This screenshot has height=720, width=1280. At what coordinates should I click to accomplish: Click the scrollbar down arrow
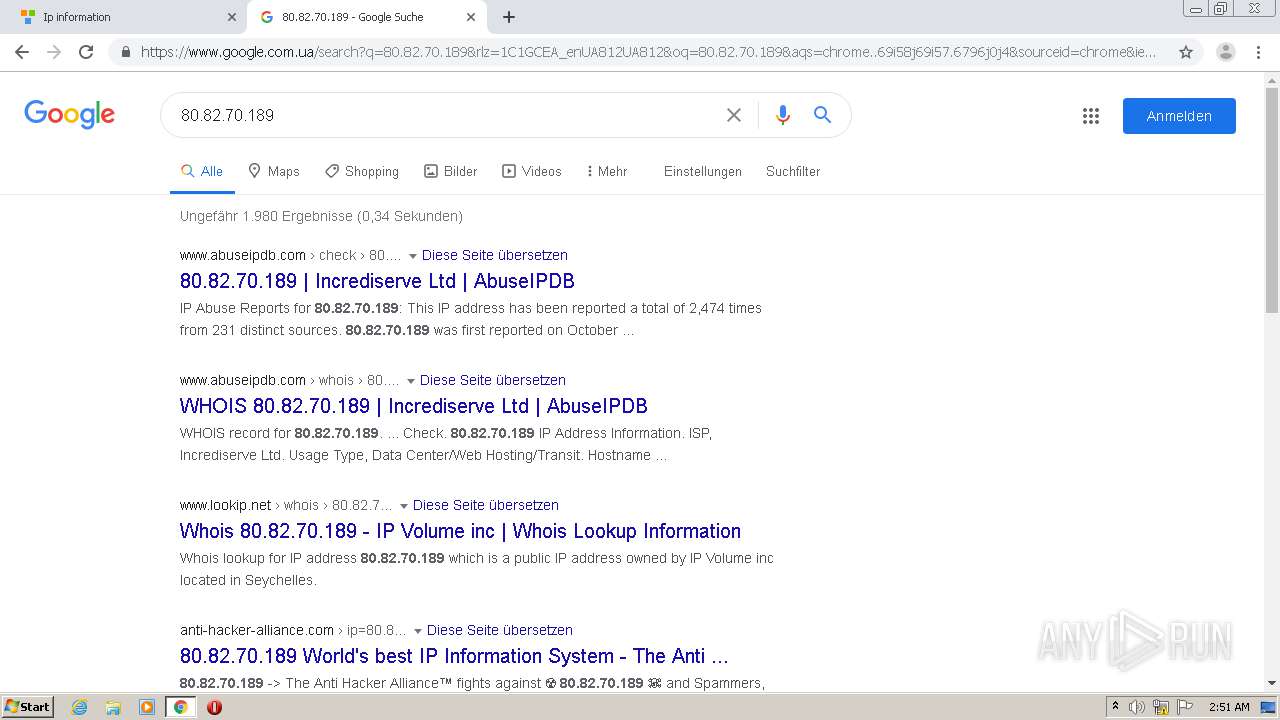[x=1272, y=684]
